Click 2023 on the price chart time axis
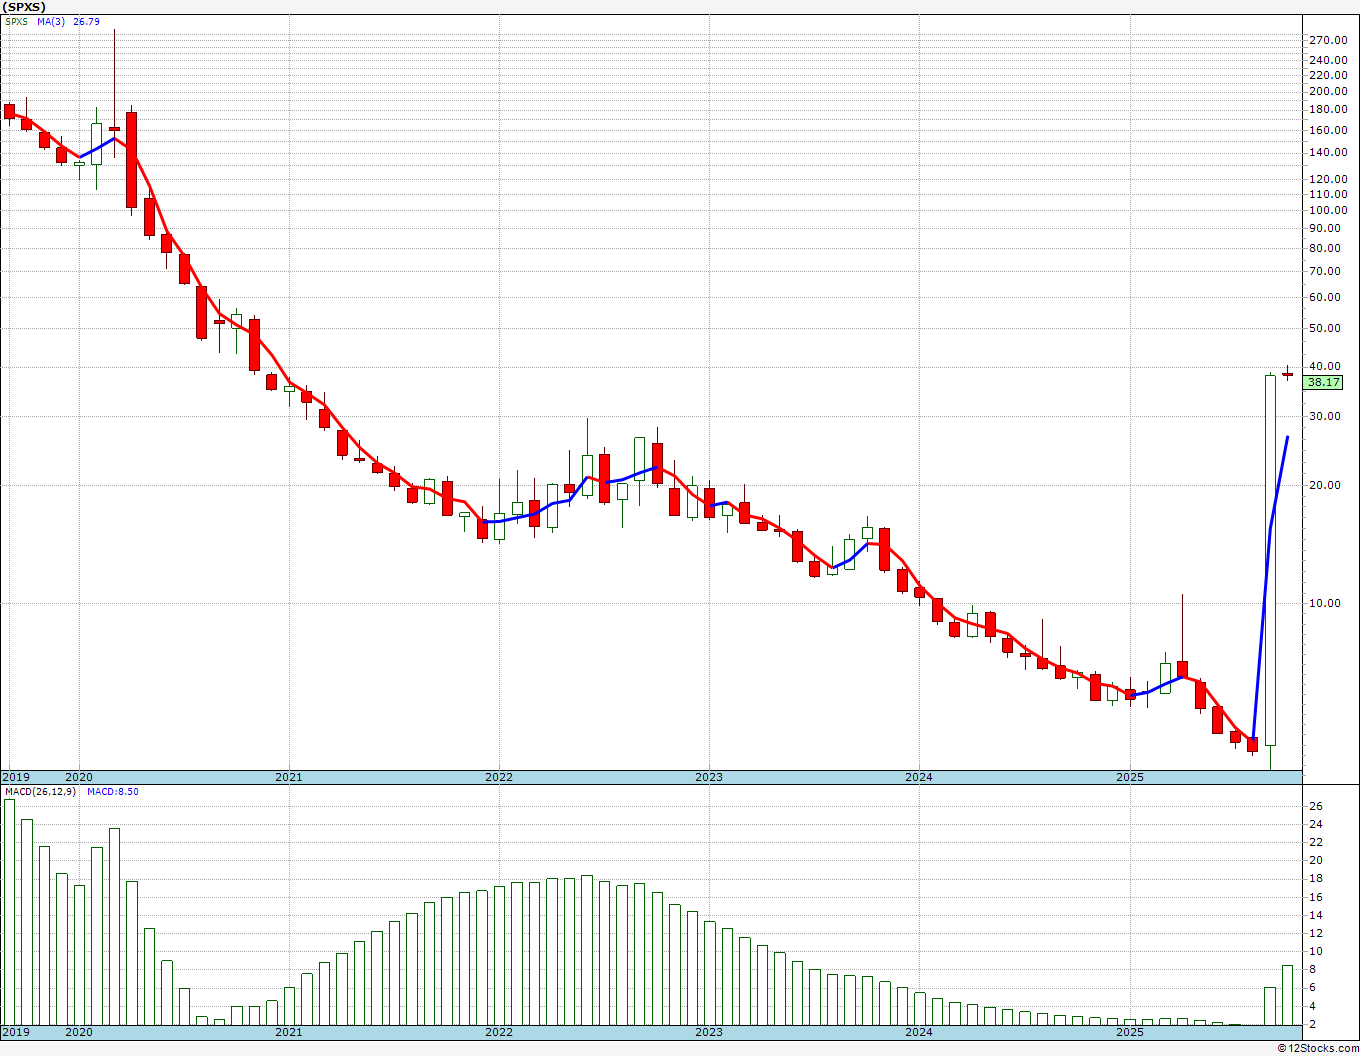1360x1056 pixels. click(x=708, y=777)
